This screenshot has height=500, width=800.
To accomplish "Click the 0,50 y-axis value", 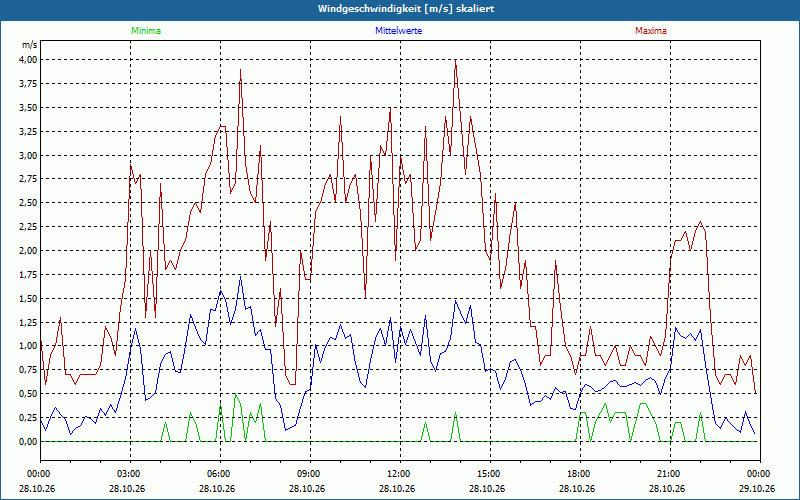I will pyautogui.click(x=28, y=394).
